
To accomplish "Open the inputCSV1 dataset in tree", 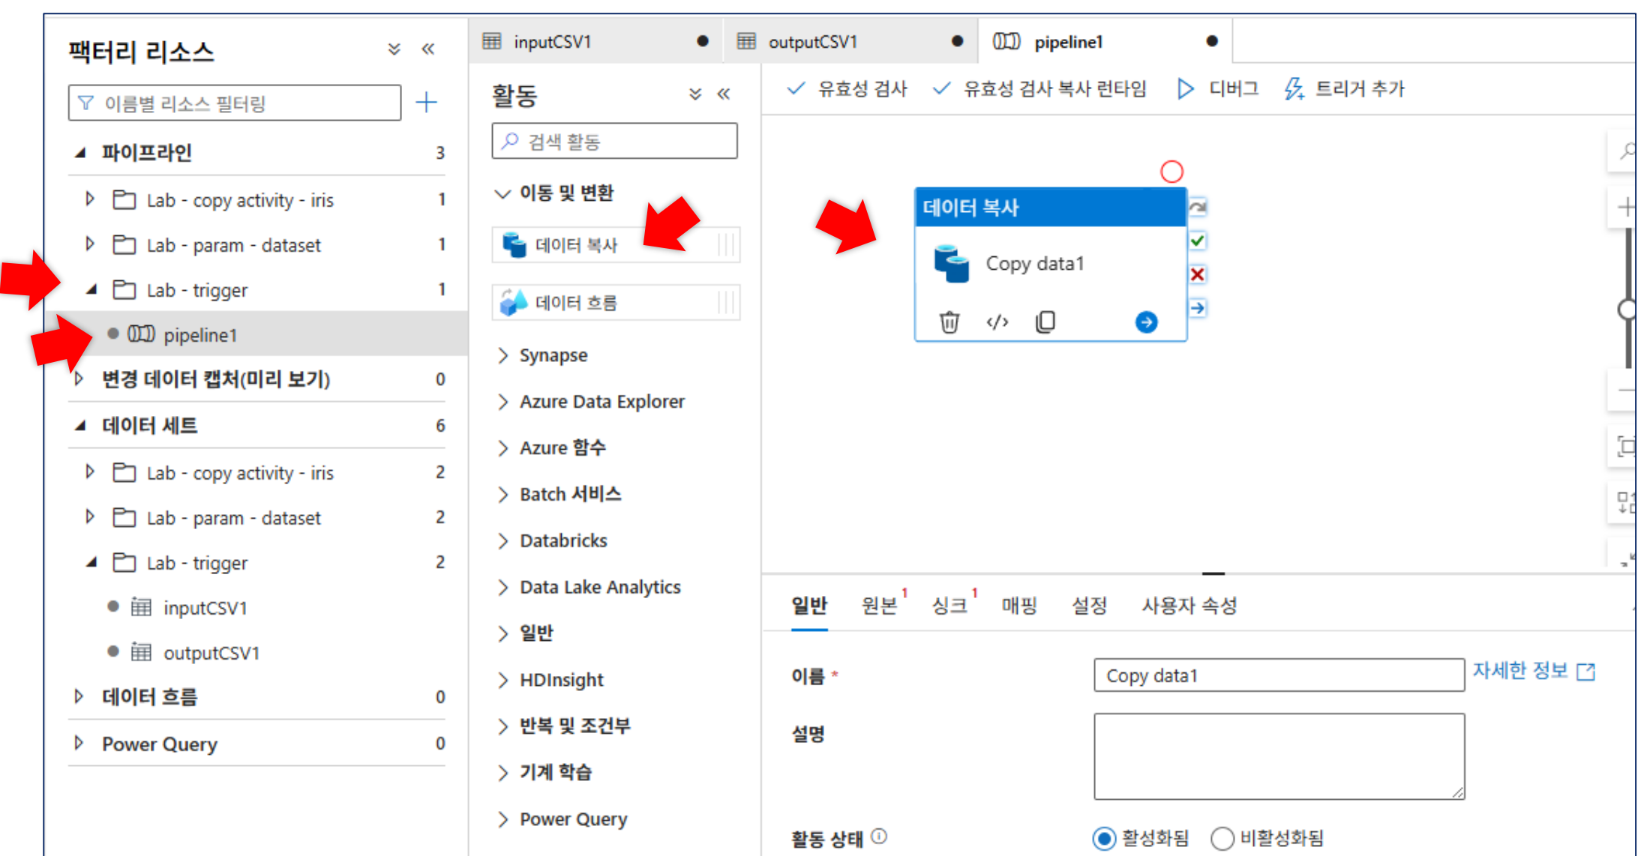I will point(204,607).
